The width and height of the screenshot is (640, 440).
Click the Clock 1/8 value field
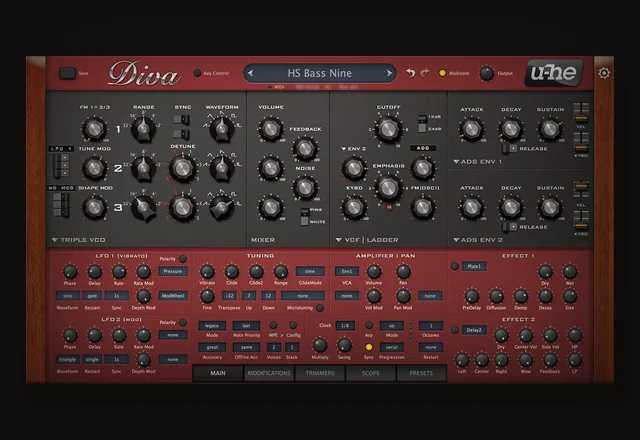[345, 326]
